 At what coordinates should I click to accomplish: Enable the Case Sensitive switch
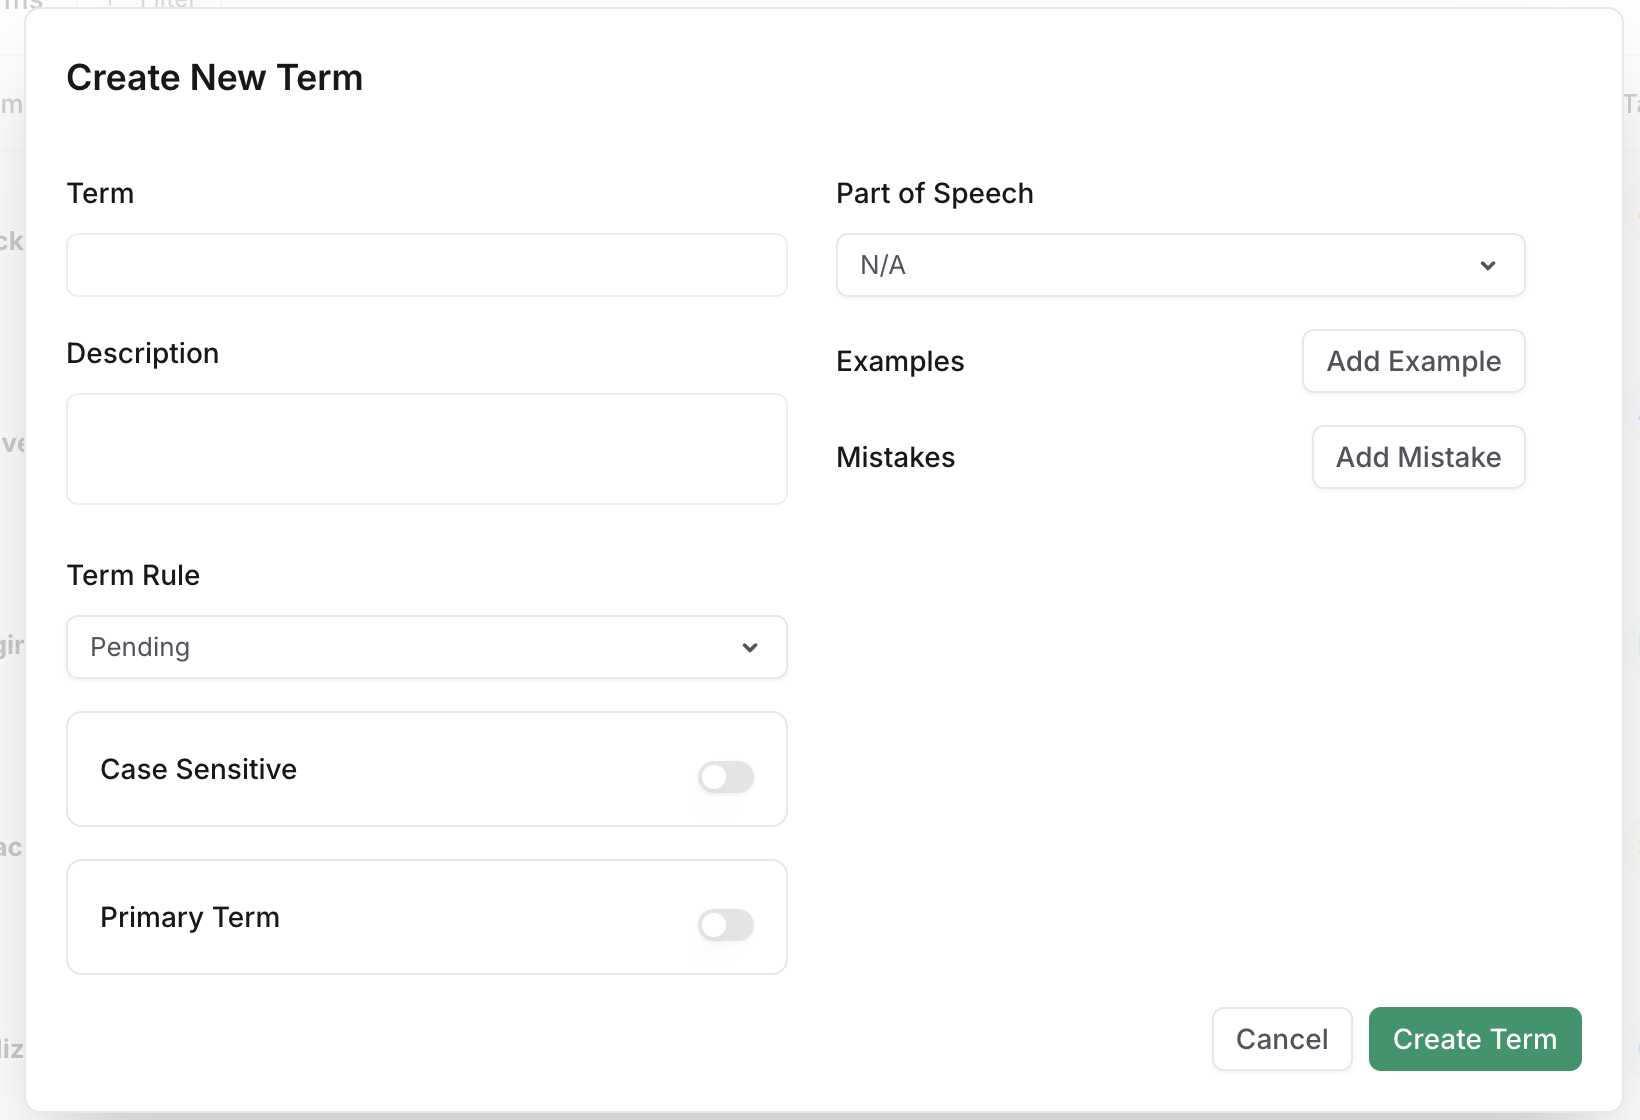pos(726,777)
